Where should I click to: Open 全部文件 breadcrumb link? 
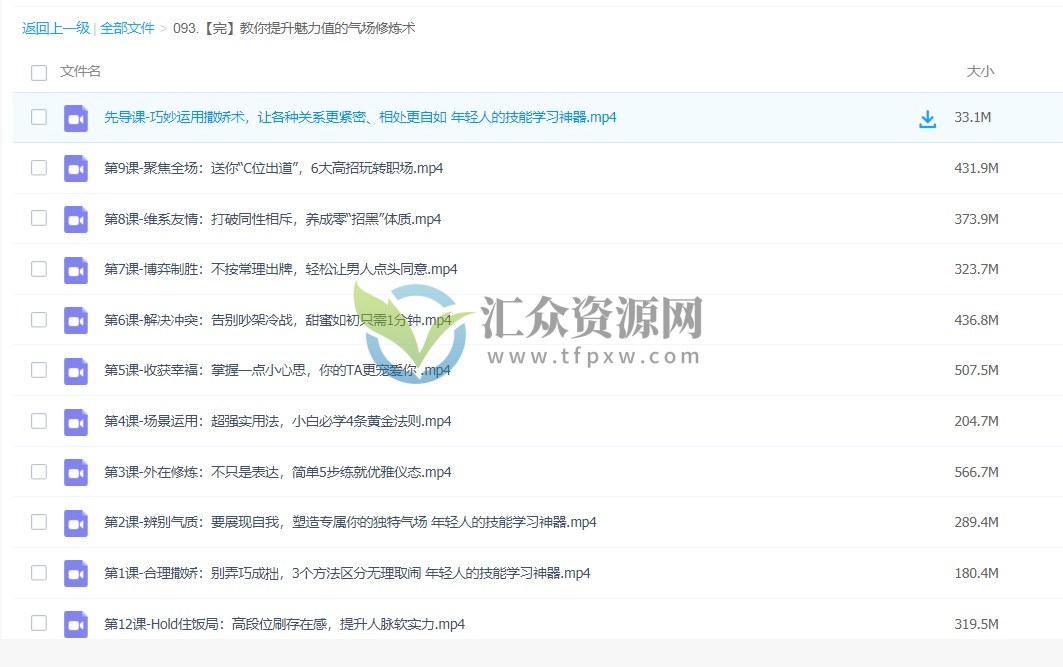(x=127, y=29)
